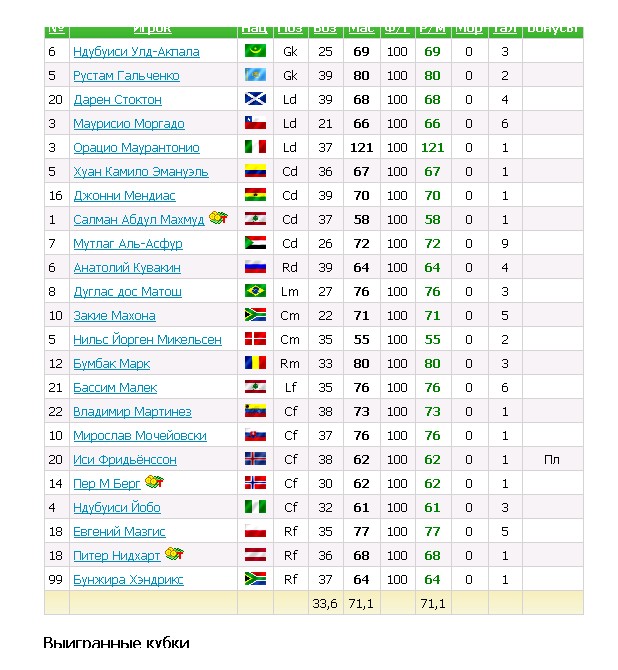This screenshot has height=670, width=618.
Task: Open Хуан Камило Эмануэль player page
Action: [x=141, y=171]
